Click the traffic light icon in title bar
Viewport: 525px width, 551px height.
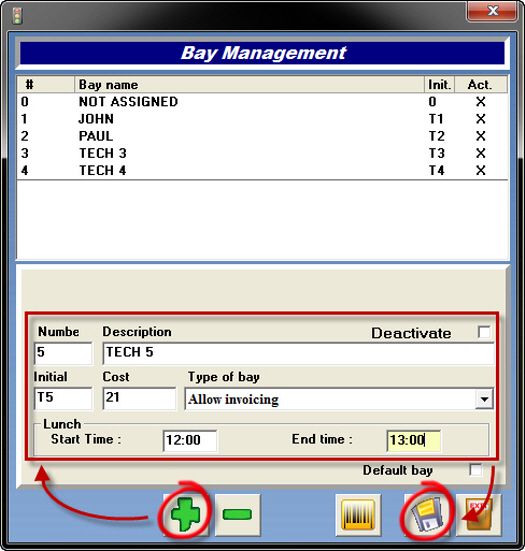coord(17,16)
